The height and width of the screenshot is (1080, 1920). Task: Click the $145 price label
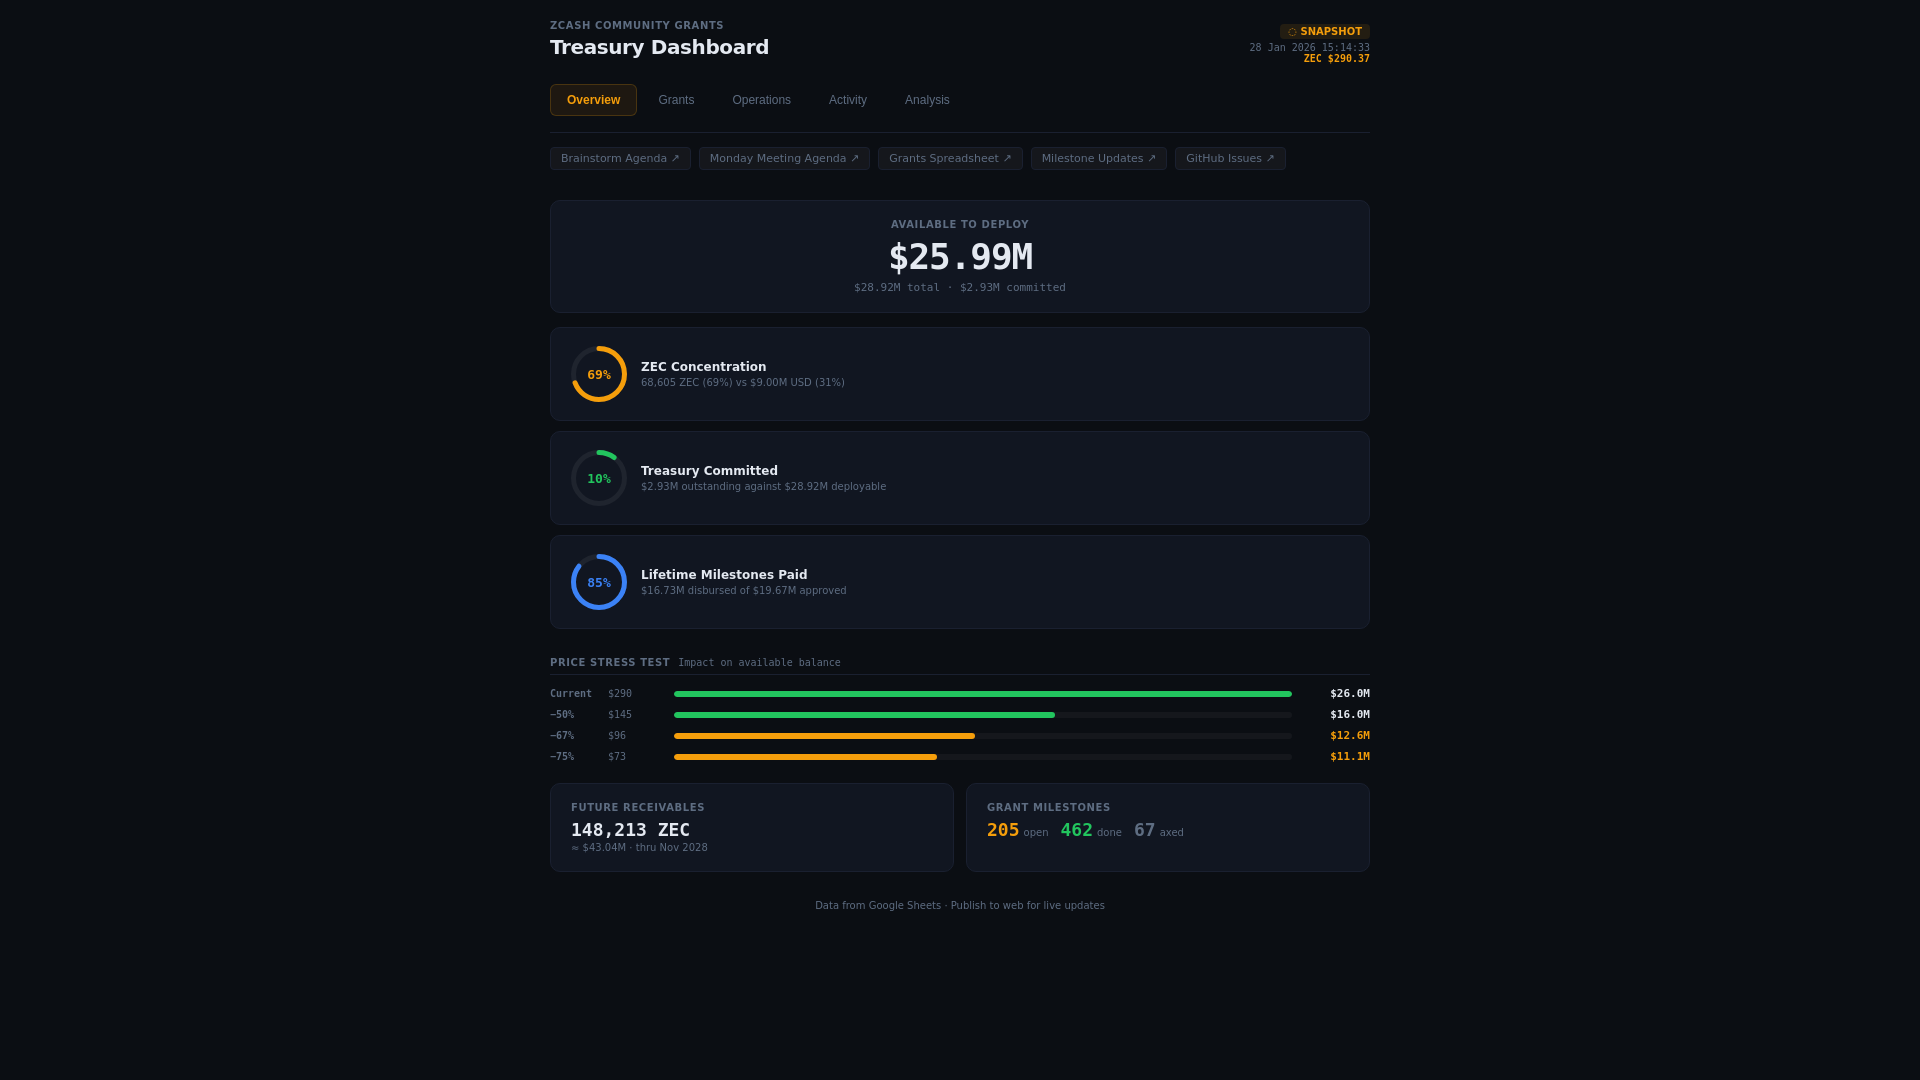(x=620, y=715)
